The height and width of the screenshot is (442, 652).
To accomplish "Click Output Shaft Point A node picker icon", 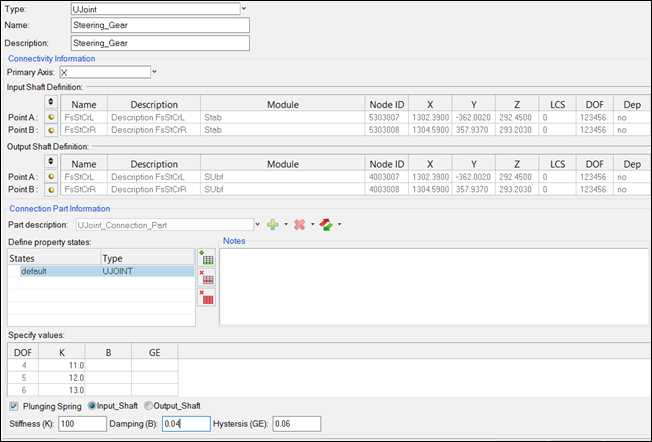I will [50, 176].
